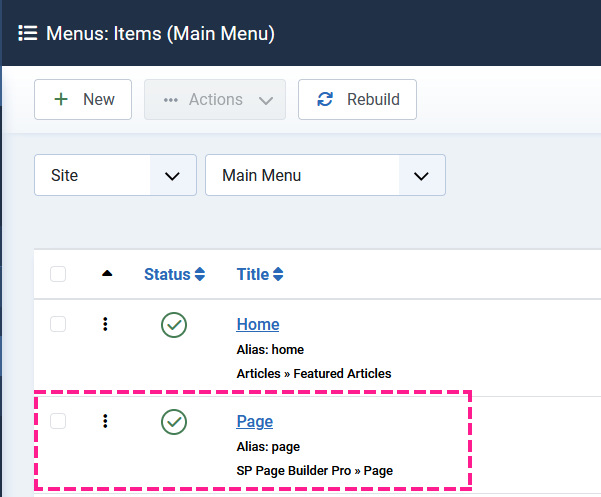Check the Page menu item checkbox
The image size is (601, 497).
[58, 422]
